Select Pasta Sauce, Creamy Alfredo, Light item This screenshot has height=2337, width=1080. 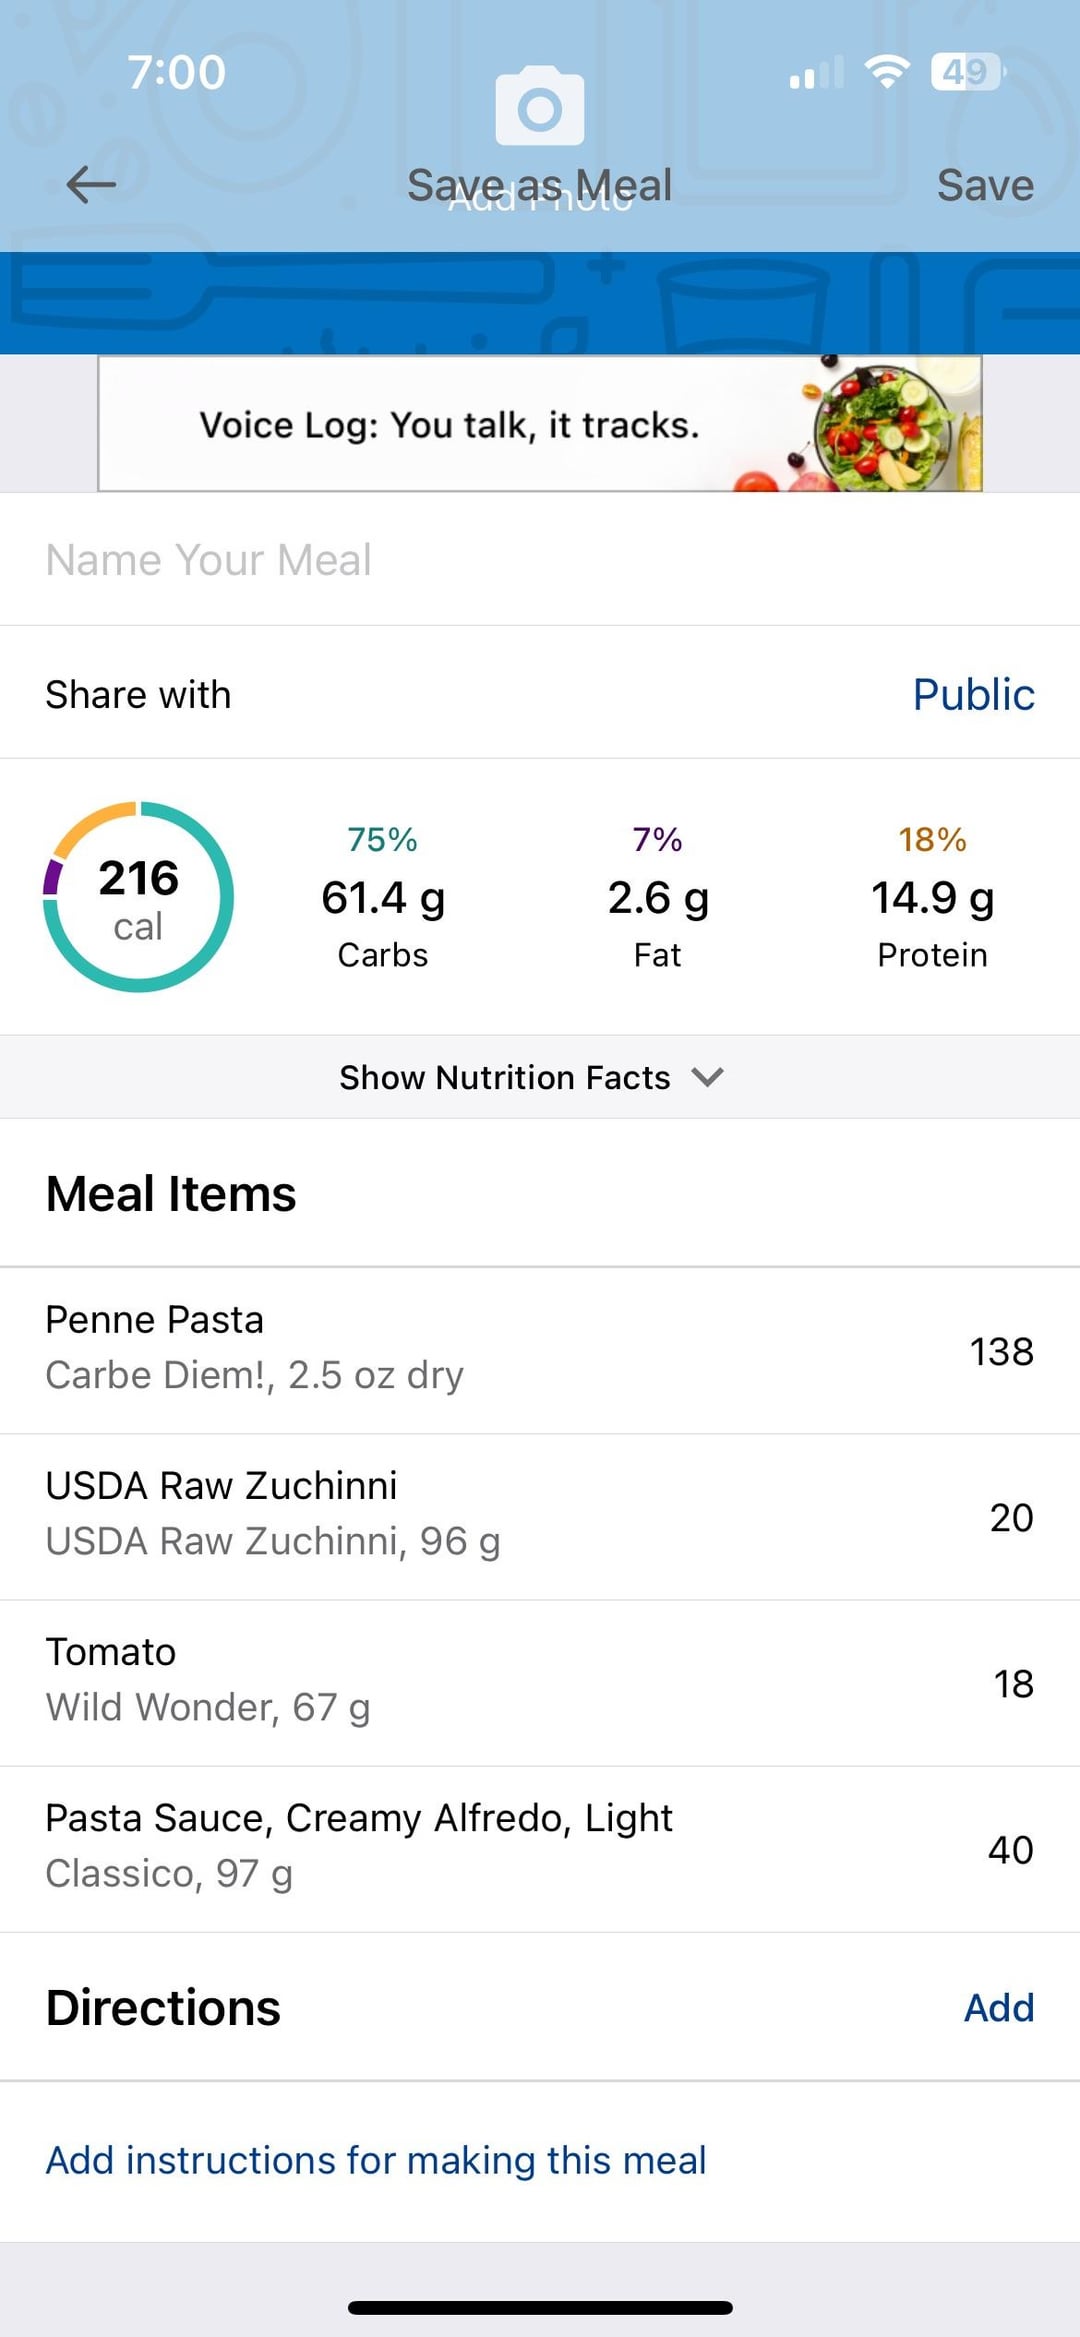click(540, 1847)
